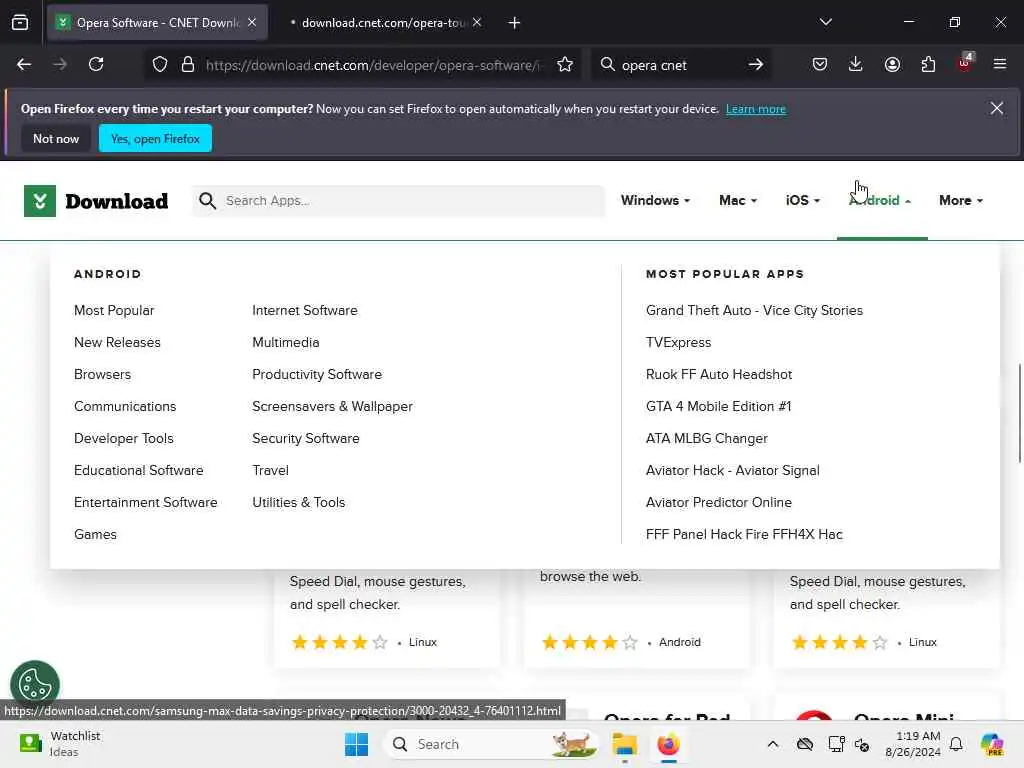This screenshot has width=1024, height=768.
Task: Click the Yes, open Firefox button
Action: pyautogui.click(x=155, y=138)
